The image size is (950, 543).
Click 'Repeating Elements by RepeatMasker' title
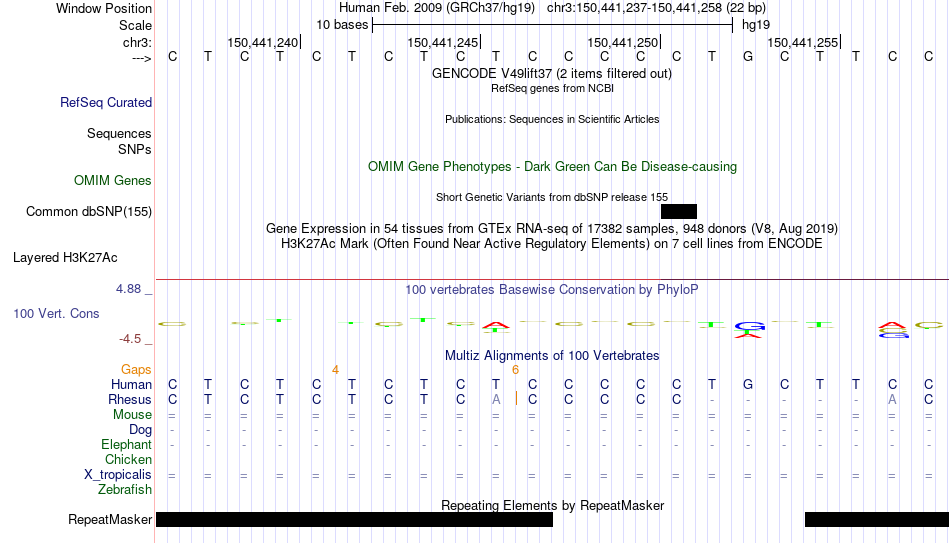[x=552, y=505]
